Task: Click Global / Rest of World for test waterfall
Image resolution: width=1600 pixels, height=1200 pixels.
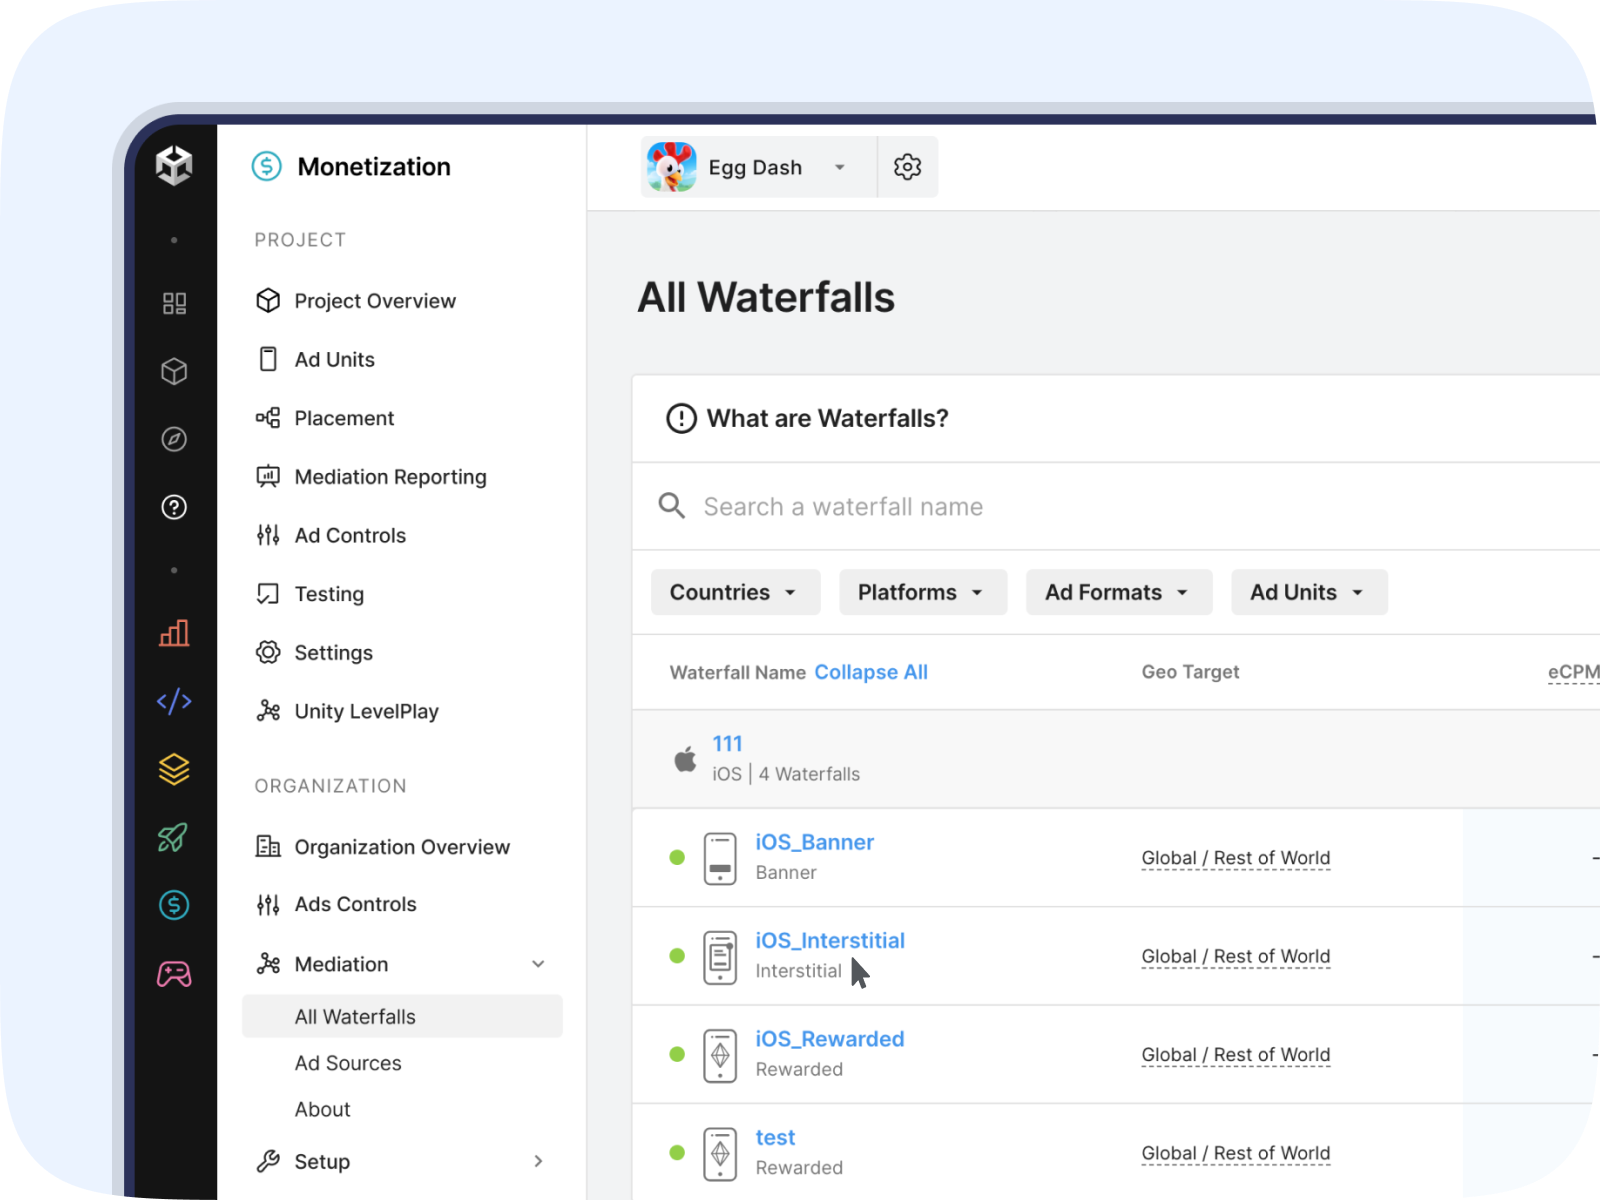Action: 1236,1153
